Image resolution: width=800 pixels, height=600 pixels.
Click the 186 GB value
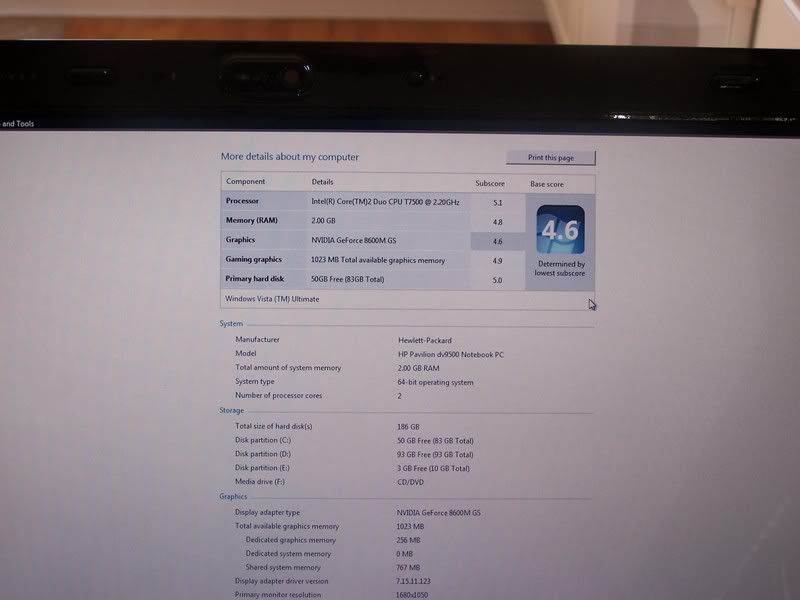(x=408, y=427)
